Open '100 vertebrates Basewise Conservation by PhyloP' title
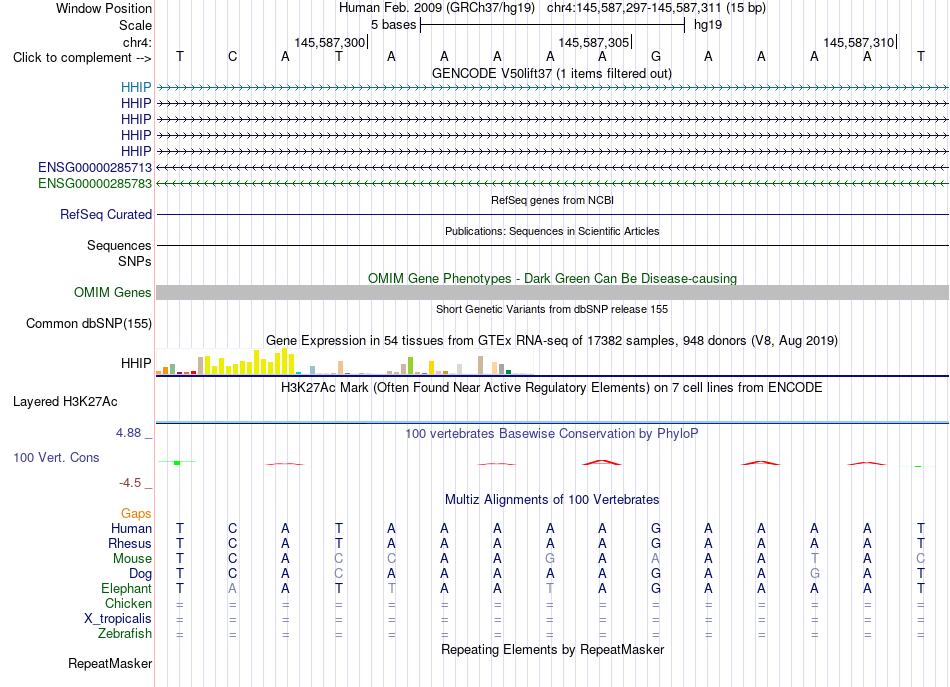950x687 pixels. click(x=552, y=434)
